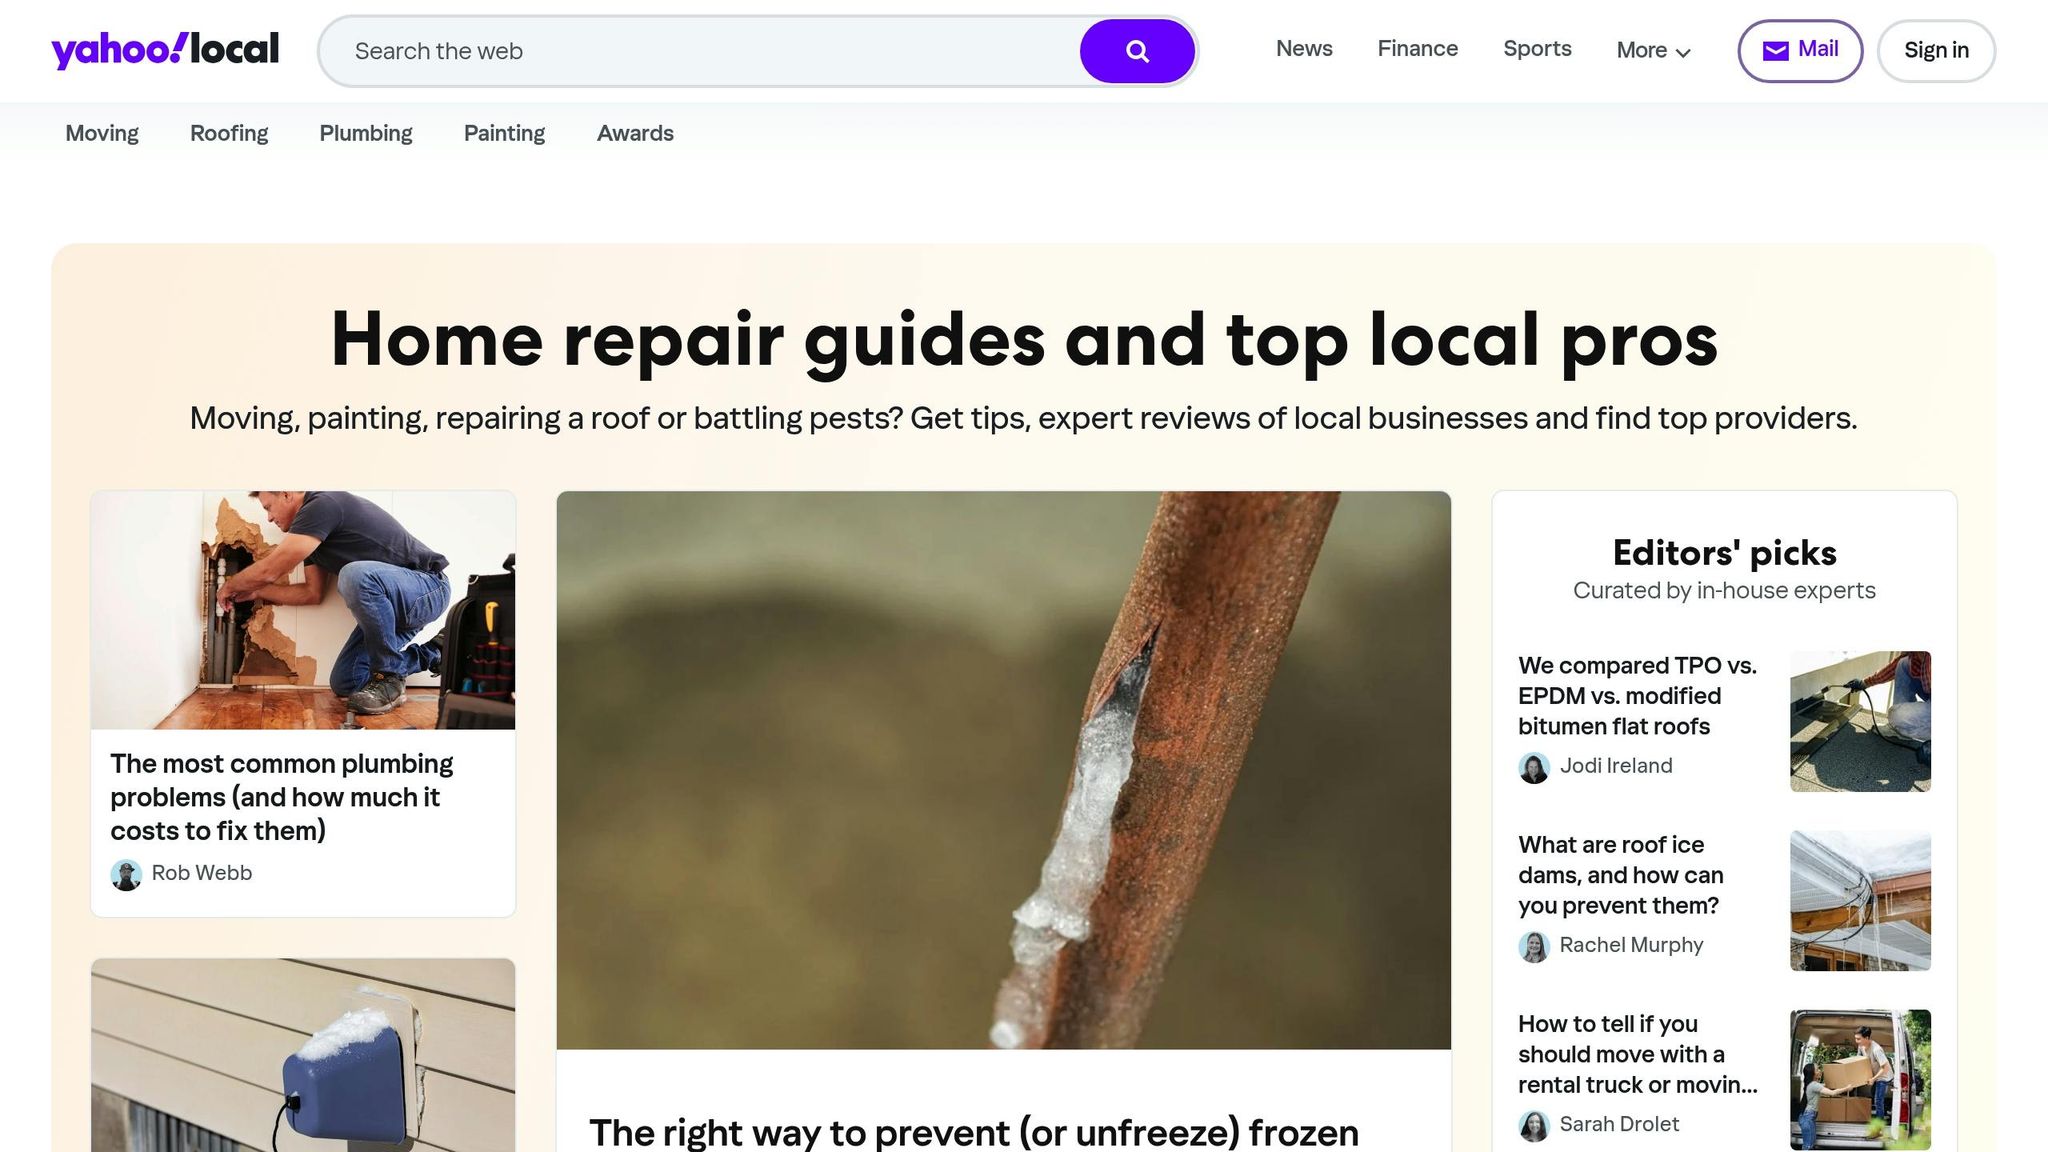This screenshot has height=1152, width=2048.
Task: Click the search magnifier icon
Action: tap(1137, 50)
